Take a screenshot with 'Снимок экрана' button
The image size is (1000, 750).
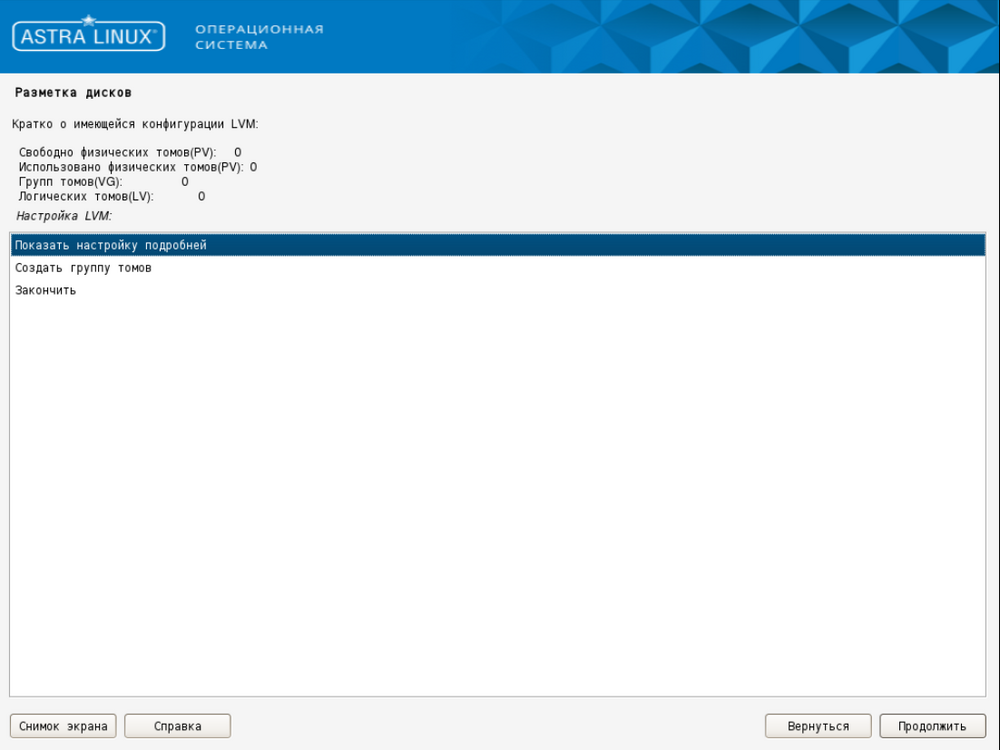(x=63, y=726)
